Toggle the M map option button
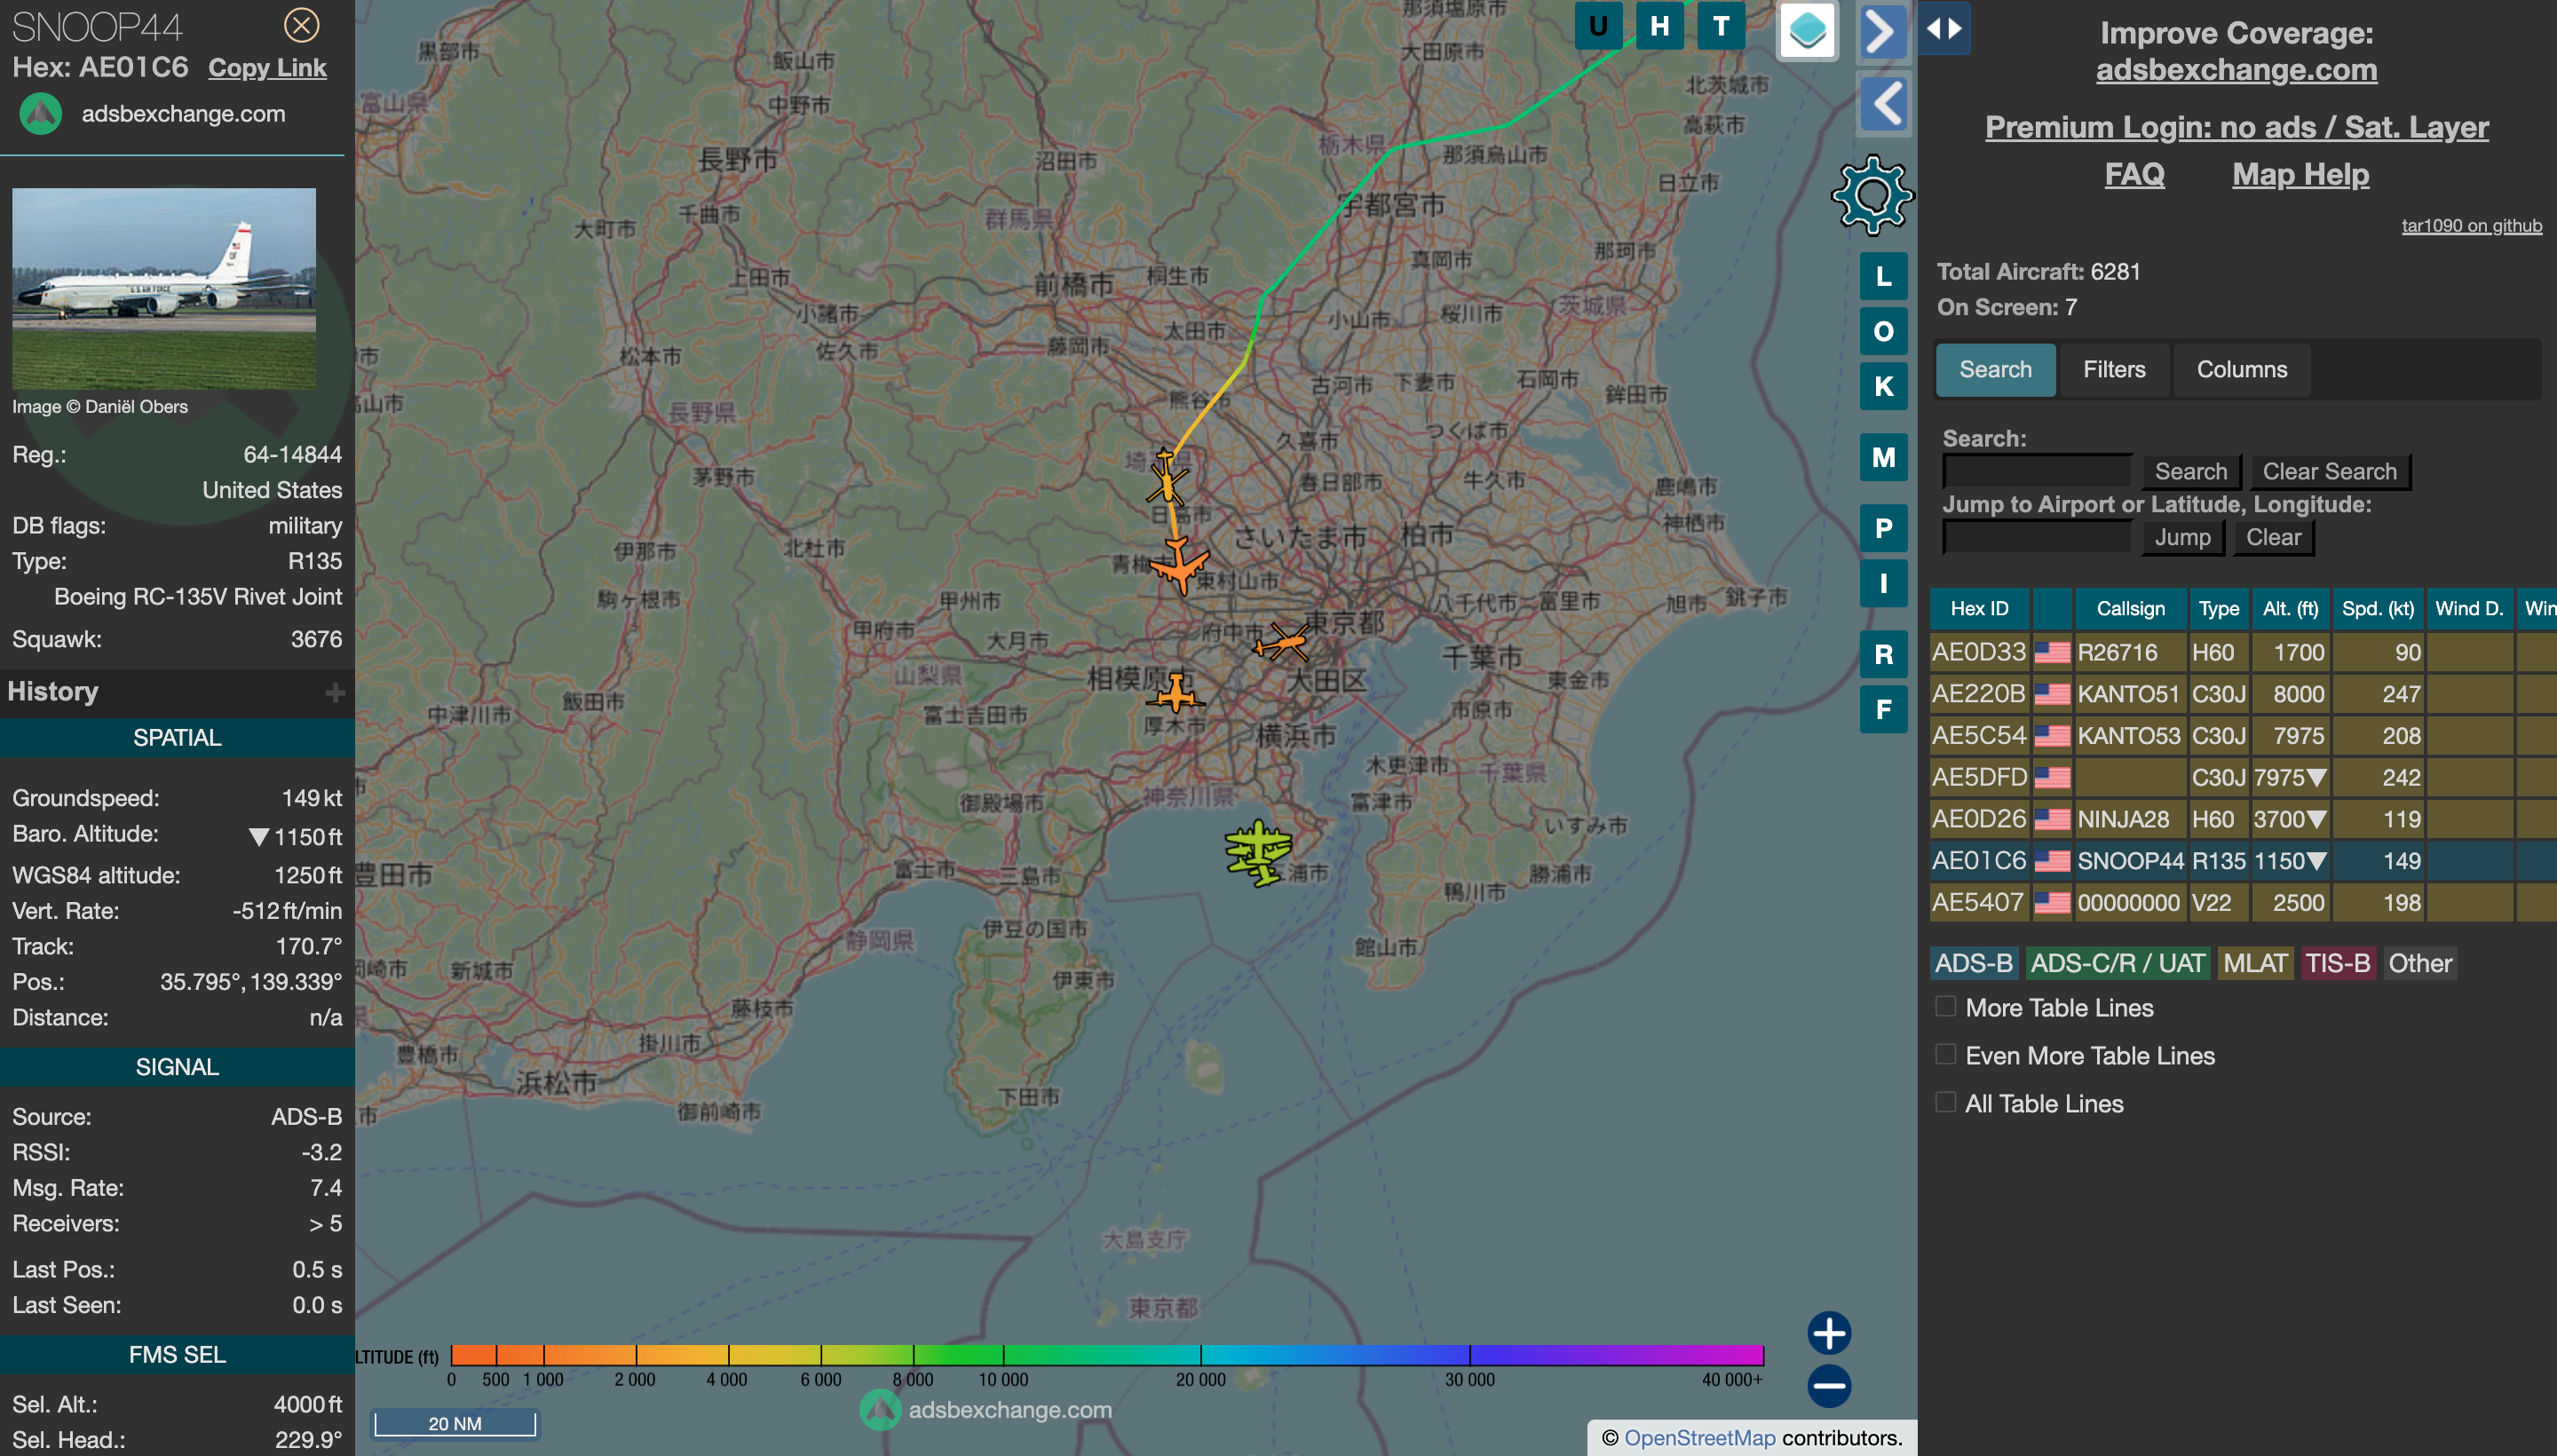Viewport: 2557px width, 1456px height. (x=1883, y=457)
